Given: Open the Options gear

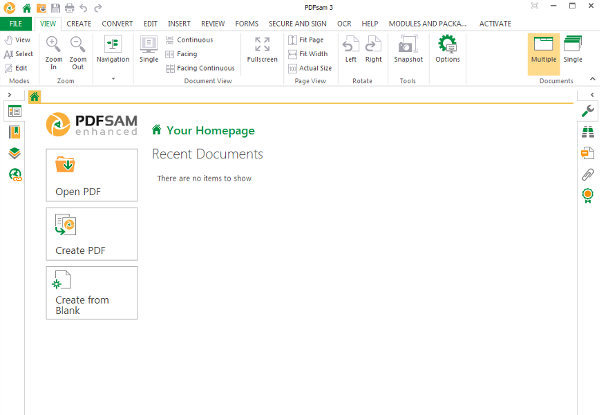Looking at the screenshot, I should point(448,49).
